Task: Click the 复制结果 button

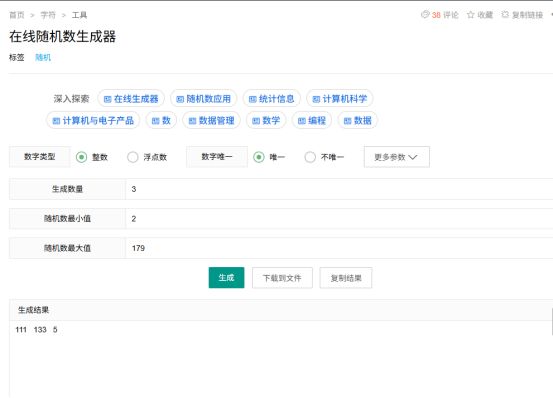Action: pos(346,278)
